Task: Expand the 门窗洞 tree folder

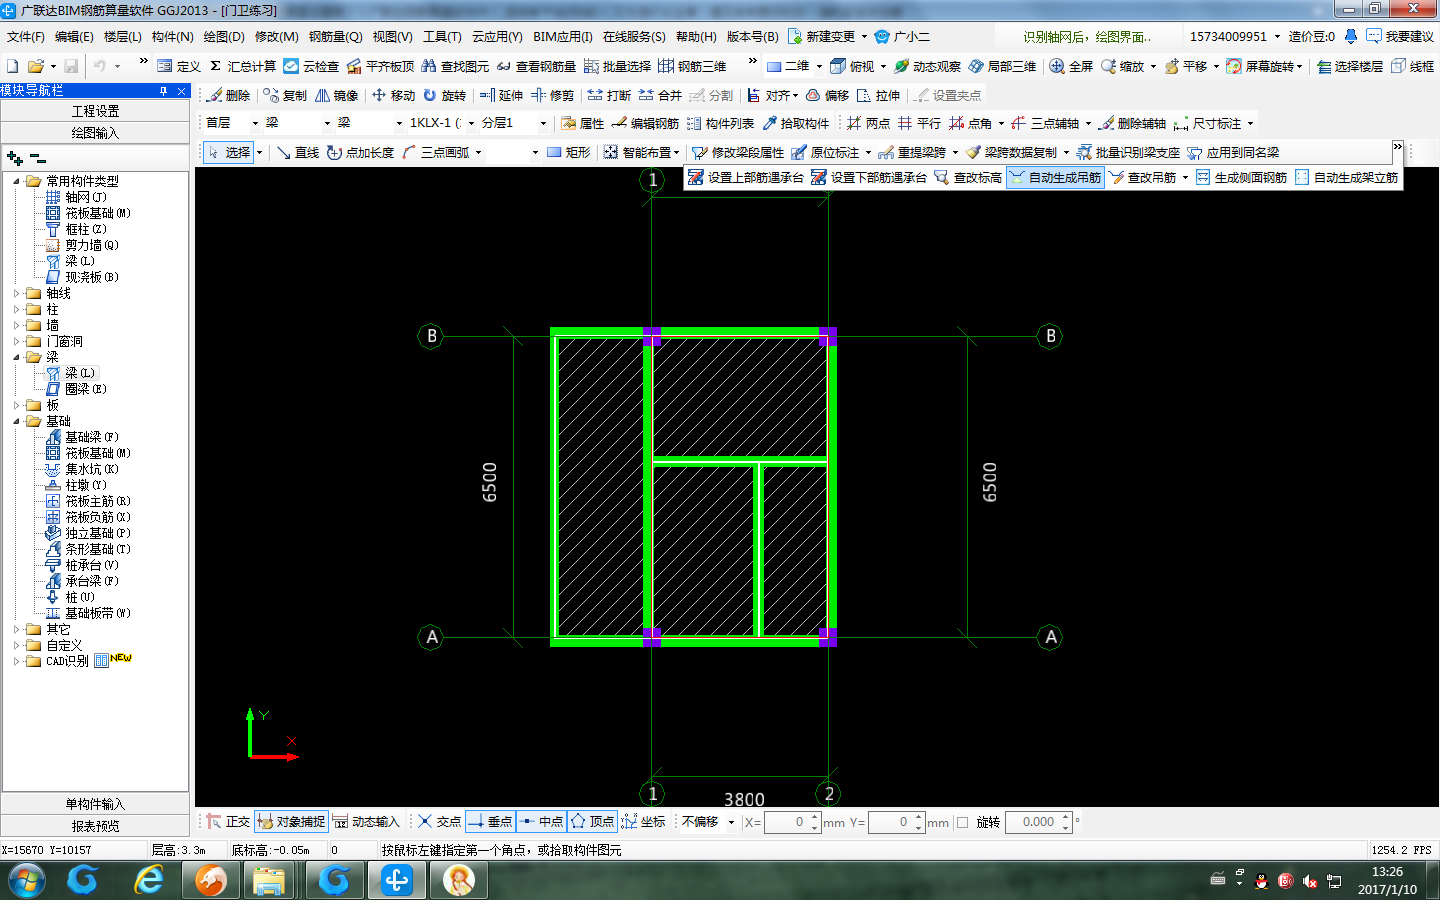Action: [16, 341]
